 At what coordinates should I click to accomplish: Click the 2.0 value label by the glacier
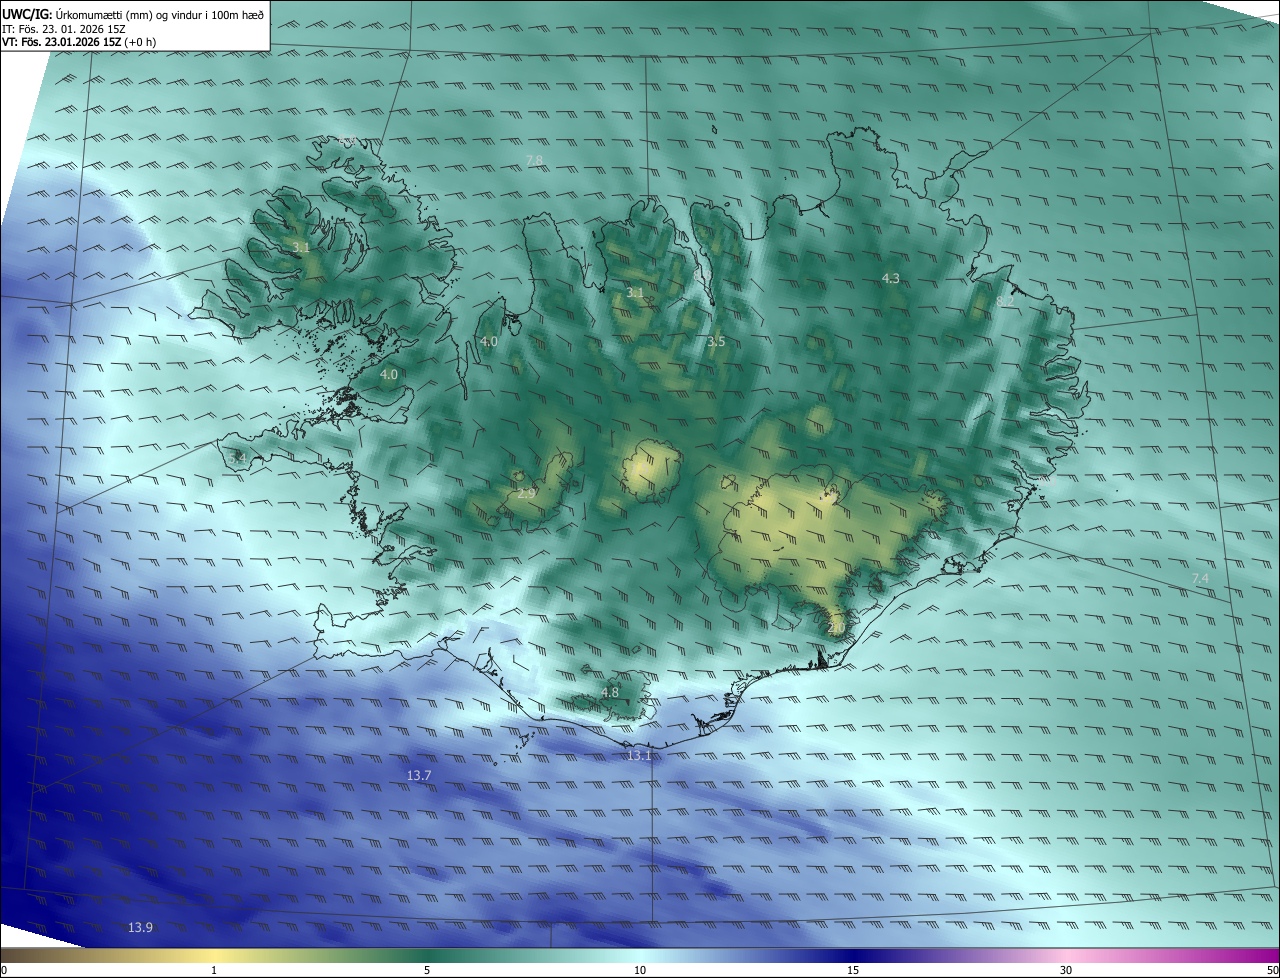tap(837, 627)
